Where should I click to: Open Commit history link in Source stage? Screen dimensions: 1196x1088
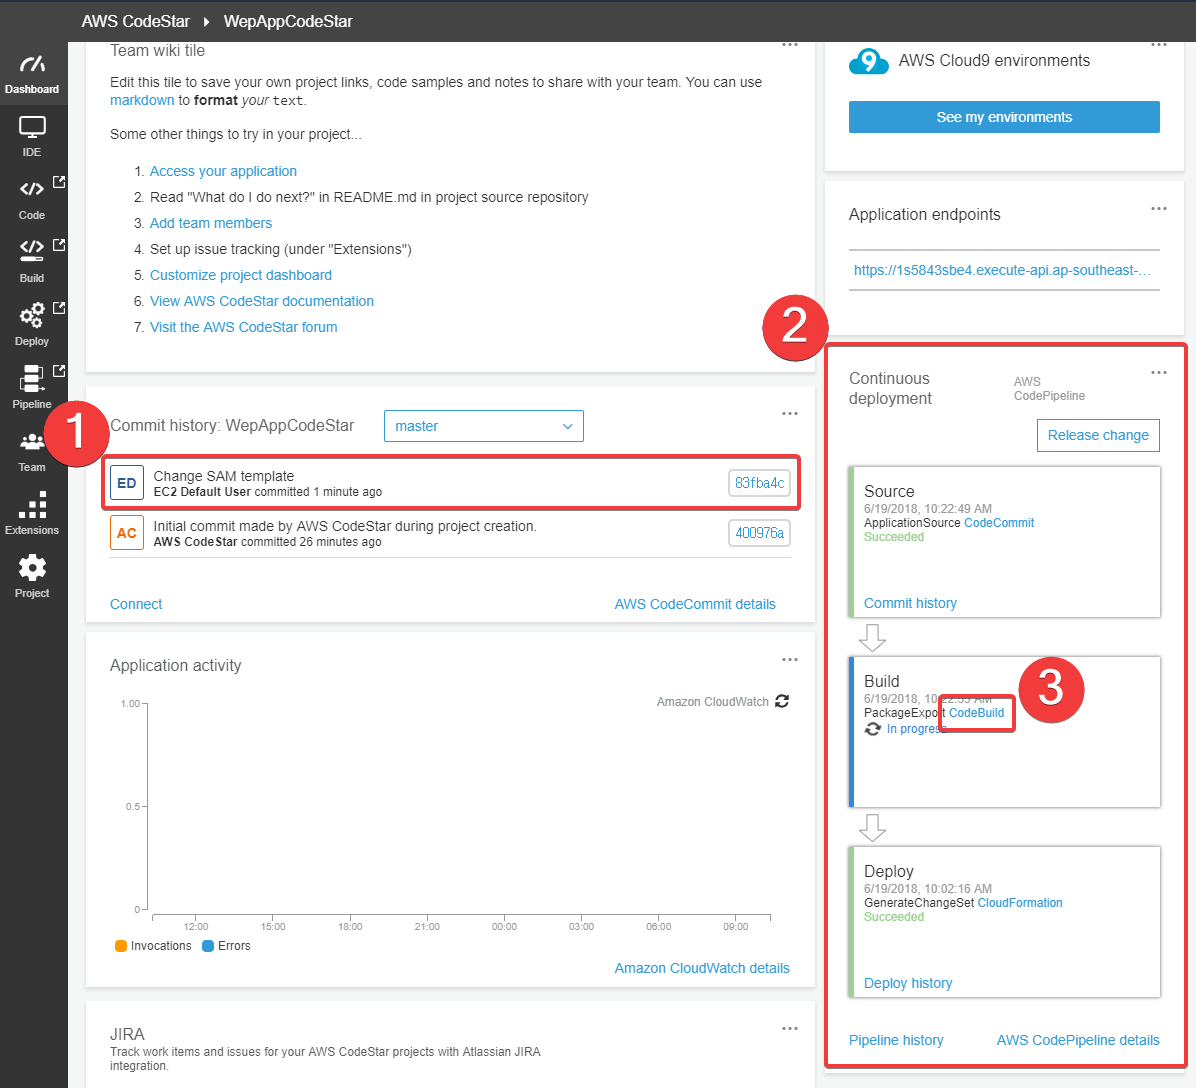(910, 603)
